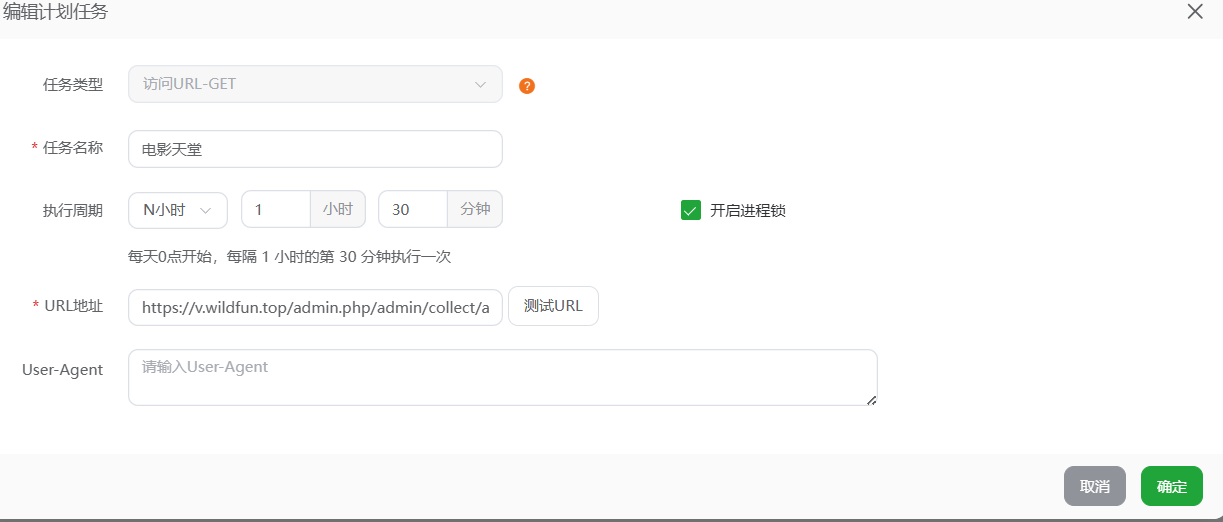The image size is (1223, 522).
Task: Toggle the 开启进程锁 checkbox
Action: tap(690, 210)
